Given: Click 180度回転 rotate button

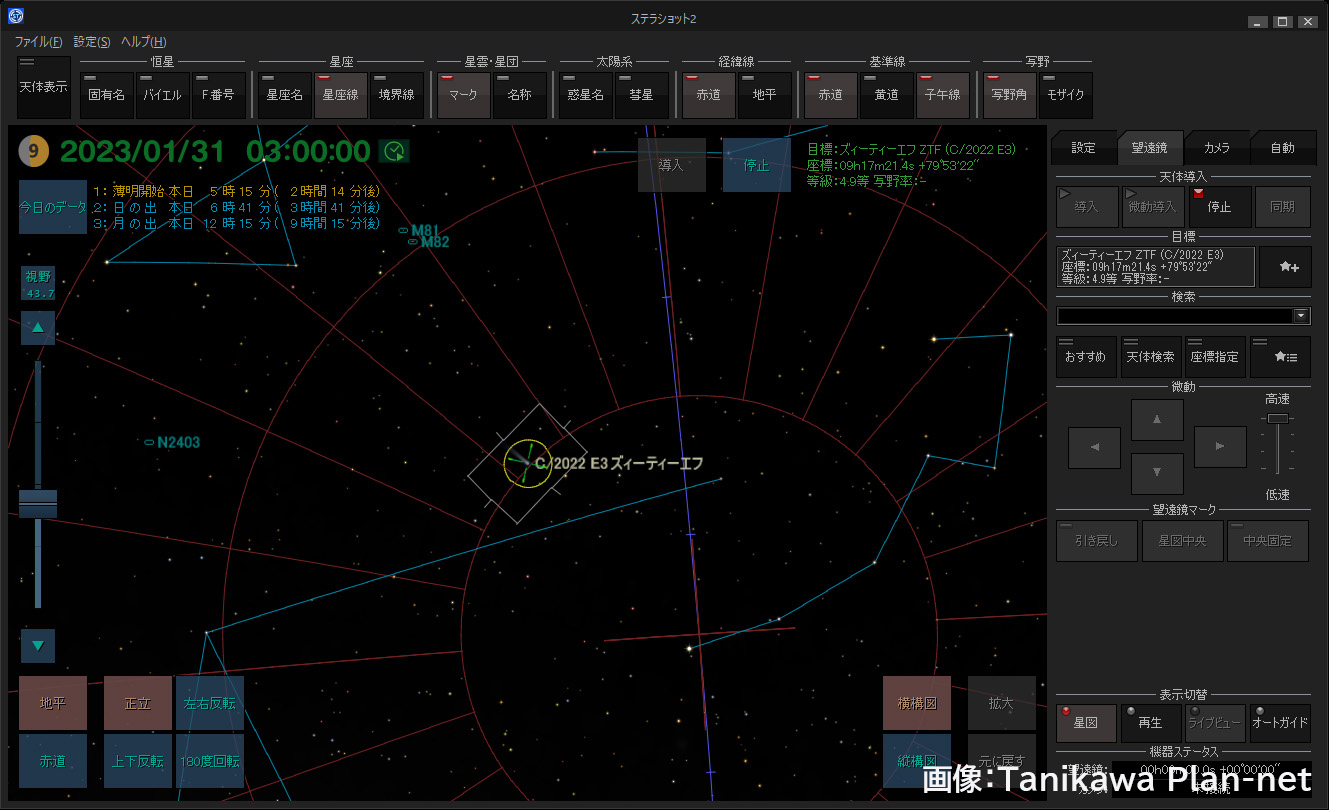Looking at the screenshot, I should point(210,761).
